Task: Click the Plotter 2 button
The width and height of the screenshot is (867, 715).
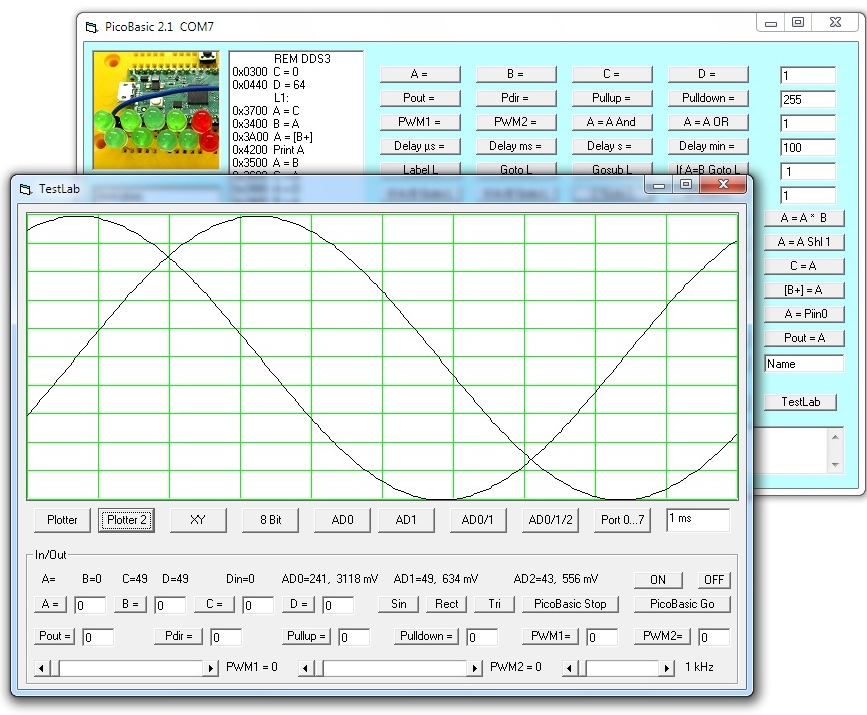Action: pyautogui.click(x=127, y=520)
